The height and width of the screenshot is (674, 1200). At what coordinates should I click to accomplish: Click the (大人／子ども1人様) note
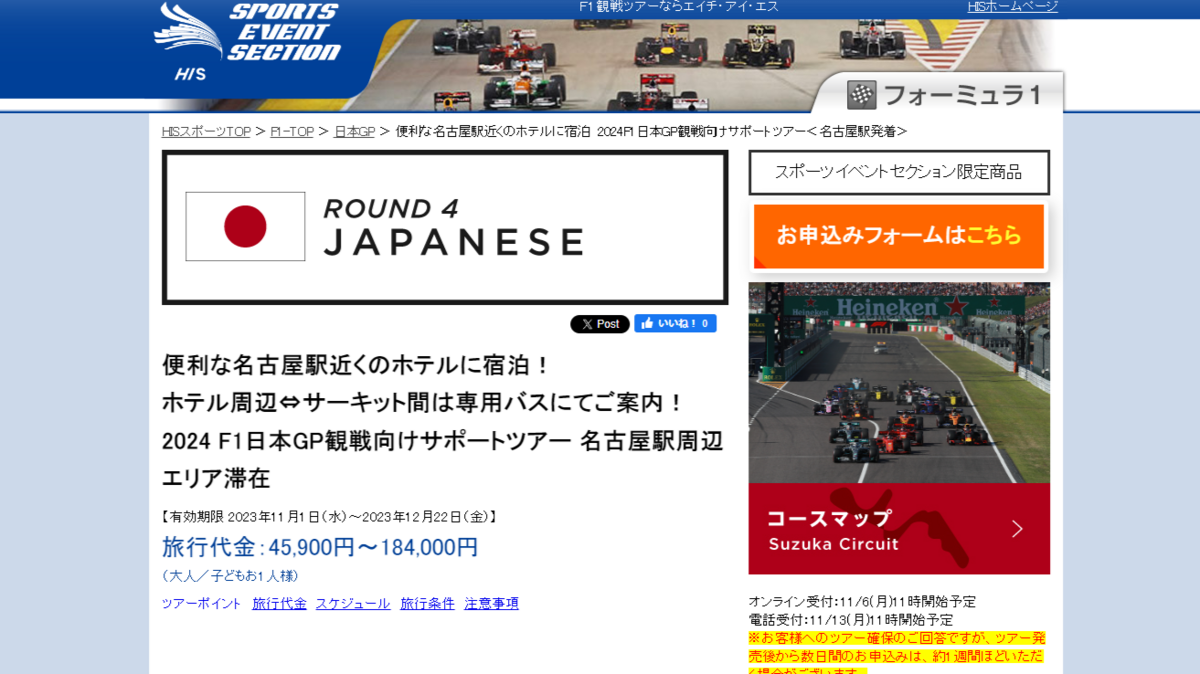click(x=230, y=576)
